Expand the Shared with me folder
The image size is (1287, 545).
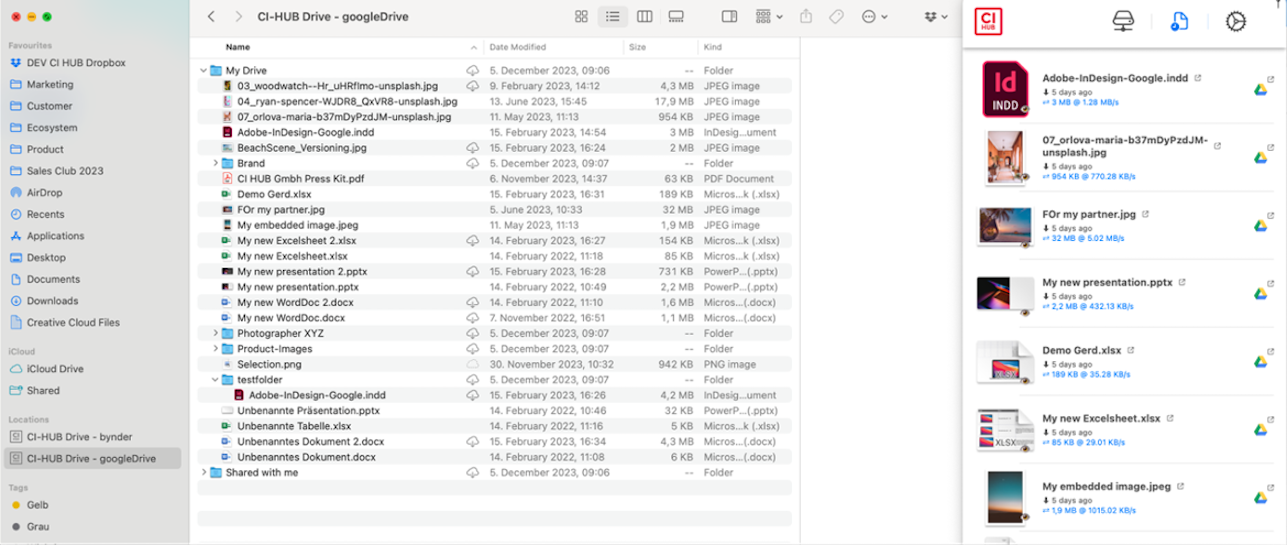(204, 472)
